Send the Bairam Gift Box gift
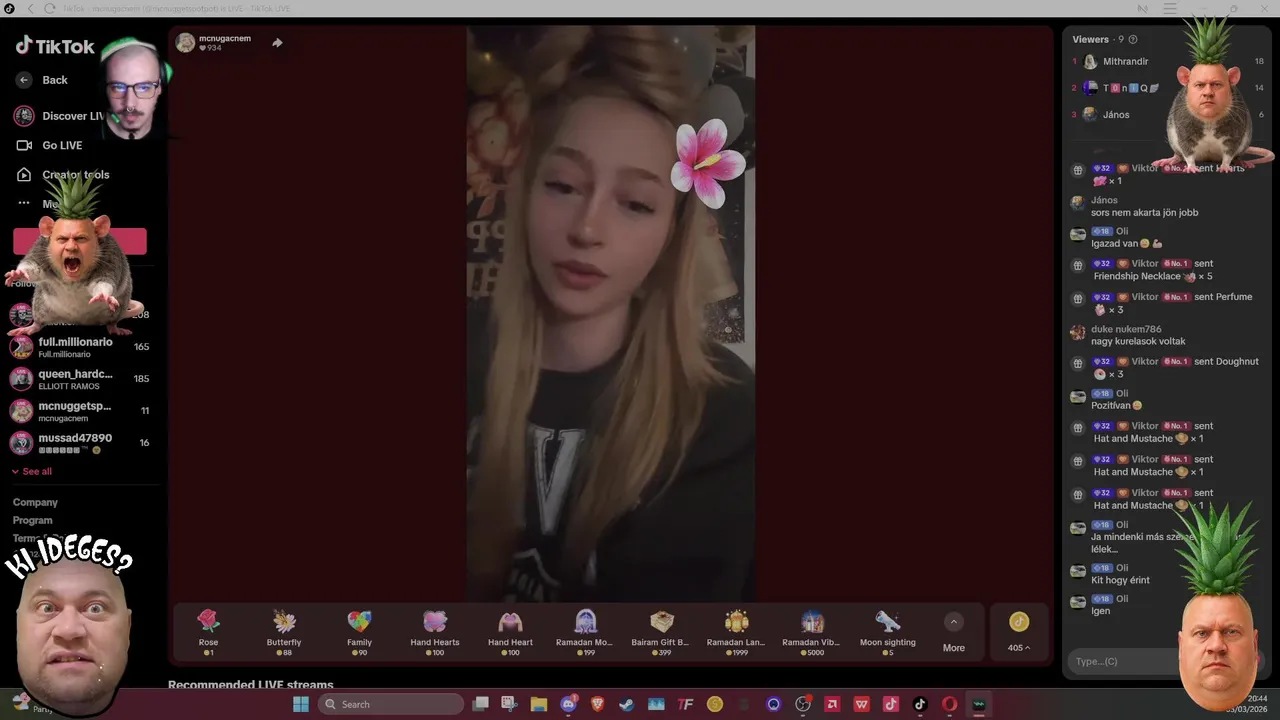Viewport: 1280px width, 720px height. tap(661, 632)
